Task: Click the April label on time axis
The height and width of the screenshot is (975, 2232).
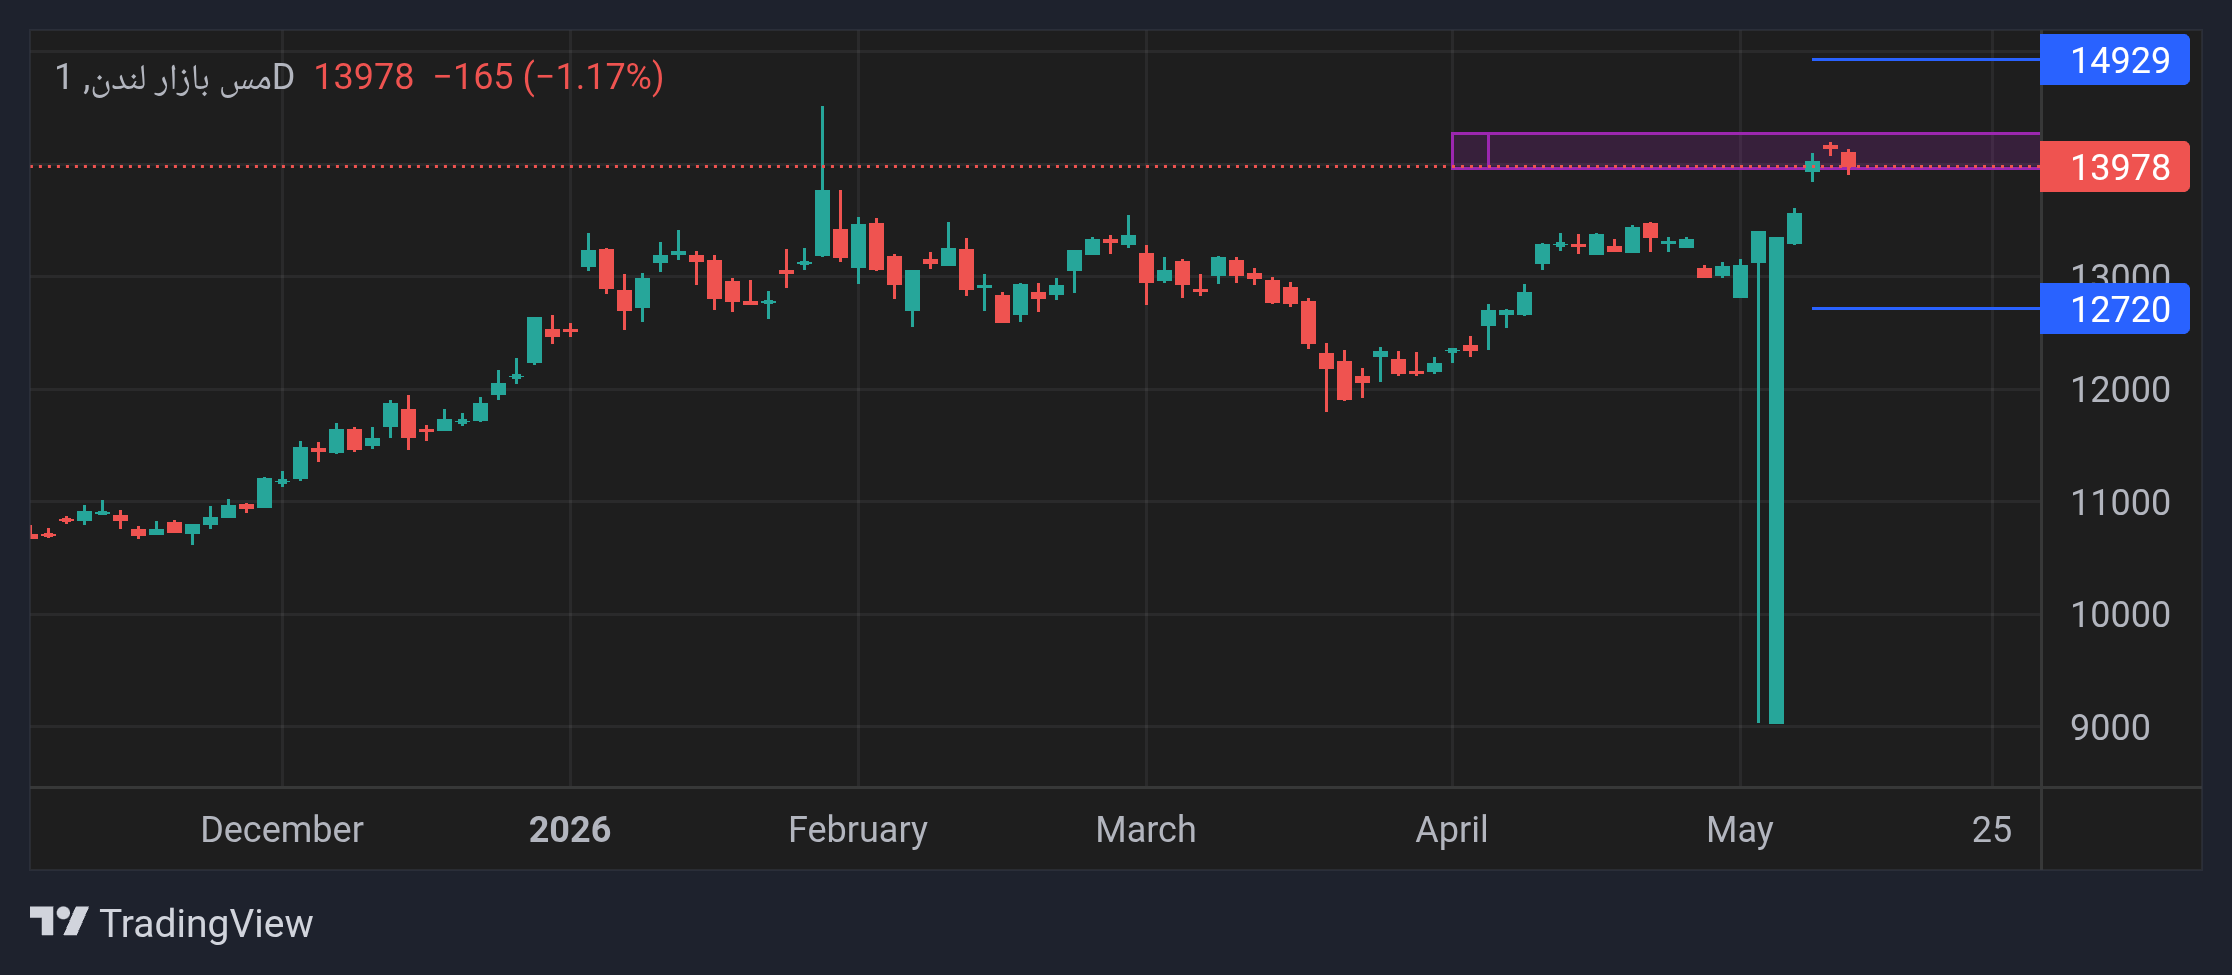Action: 1452,830
